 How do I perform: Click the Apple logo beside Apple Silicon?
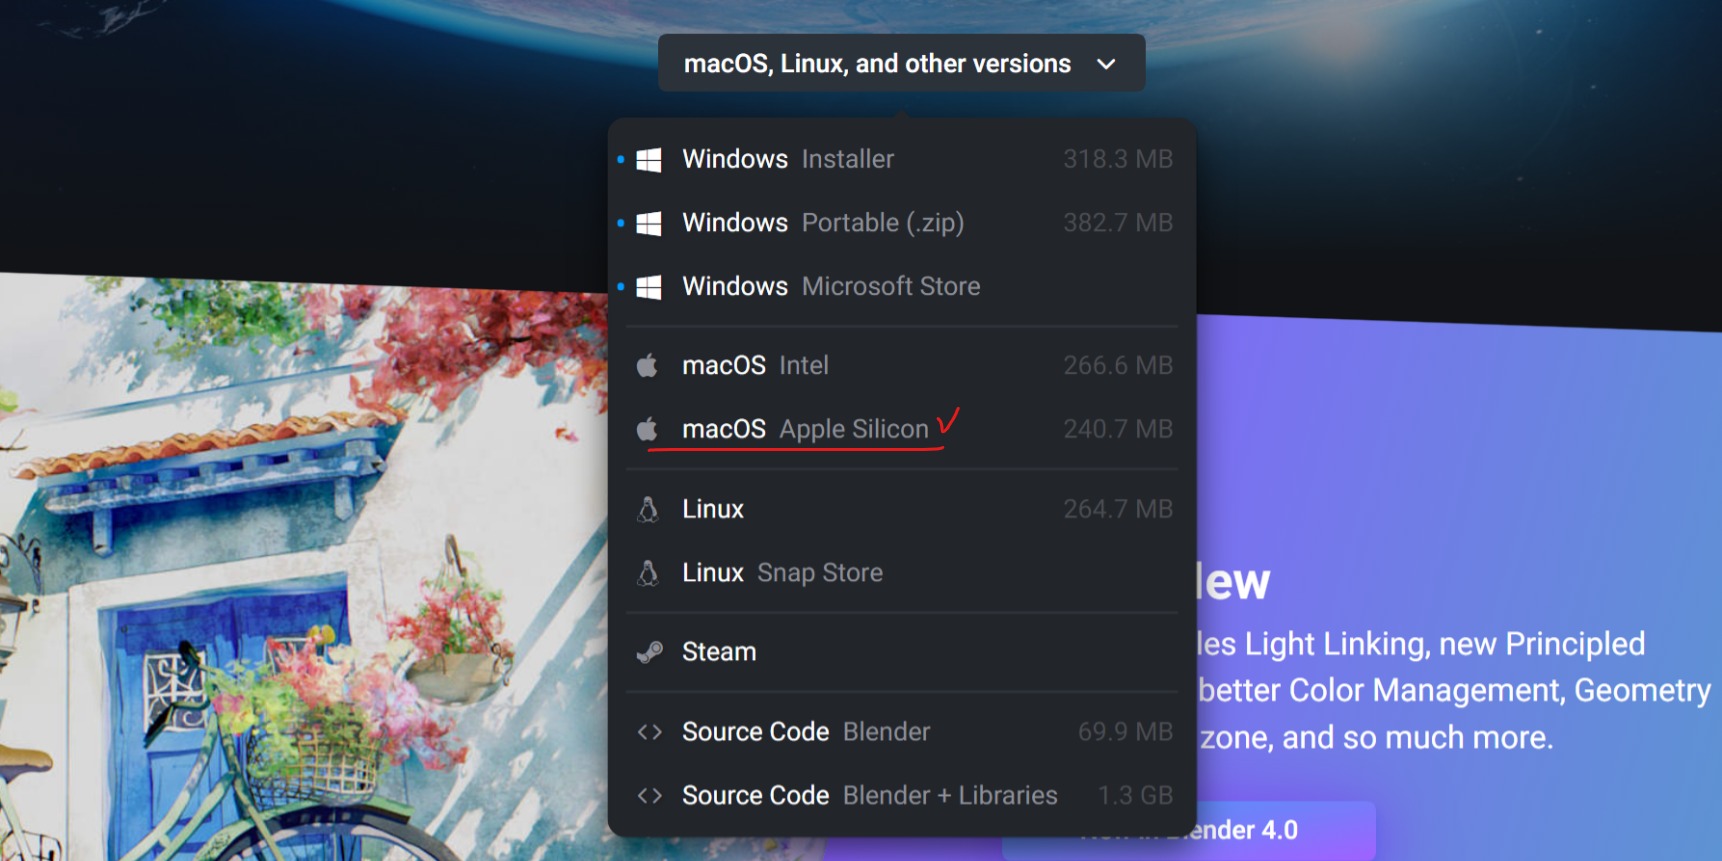pos(647,429)
